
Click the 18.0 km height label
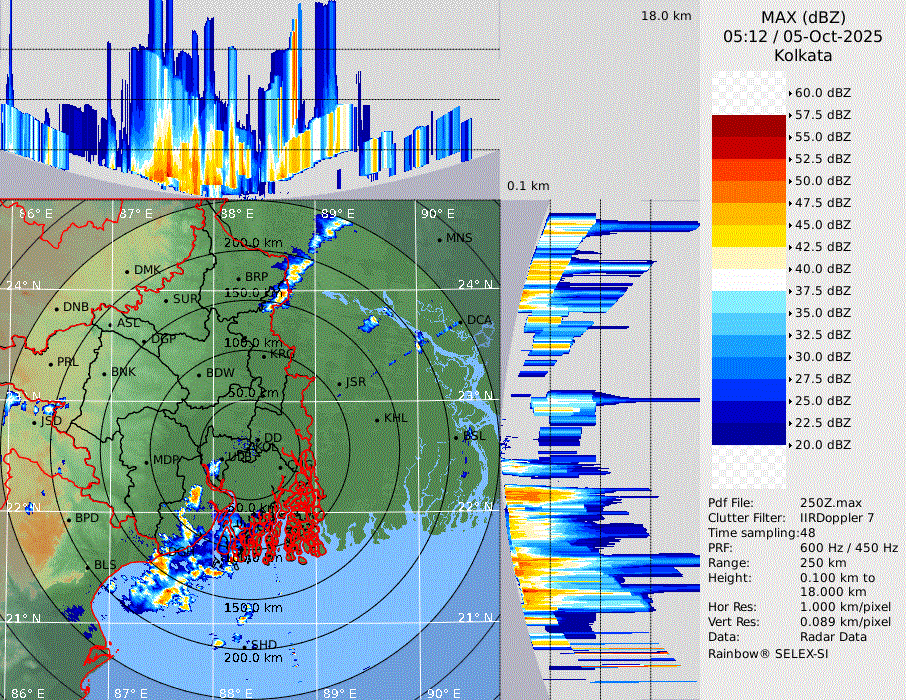pyautogui.click(x=666, y=16)
